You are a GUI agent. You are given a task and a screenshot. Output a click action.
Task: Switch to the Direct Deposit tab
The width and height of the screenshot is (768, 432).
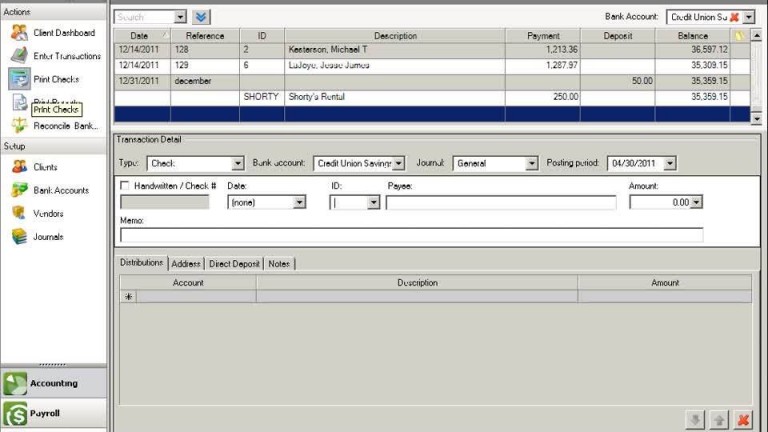[x=233, y=264]
